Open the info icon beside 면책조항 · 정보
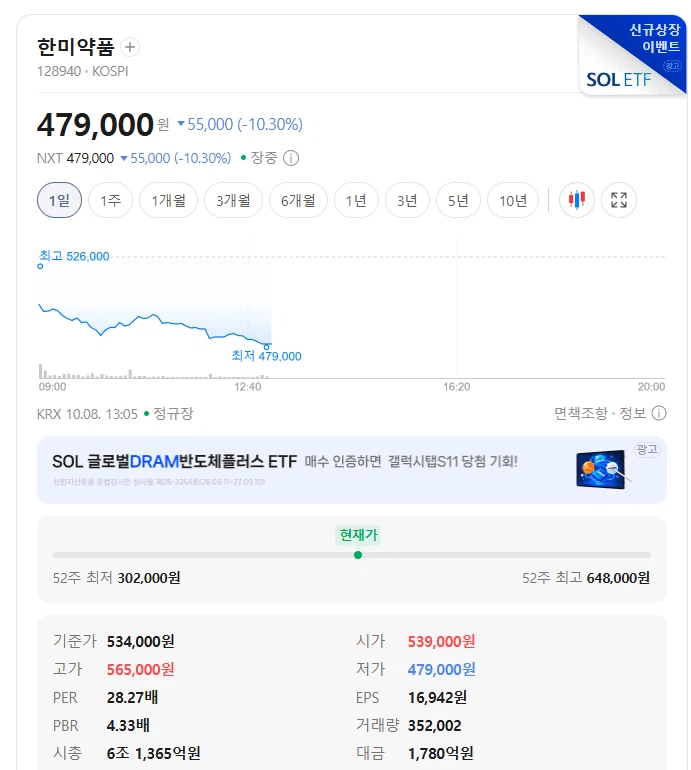 coord(659,413)
